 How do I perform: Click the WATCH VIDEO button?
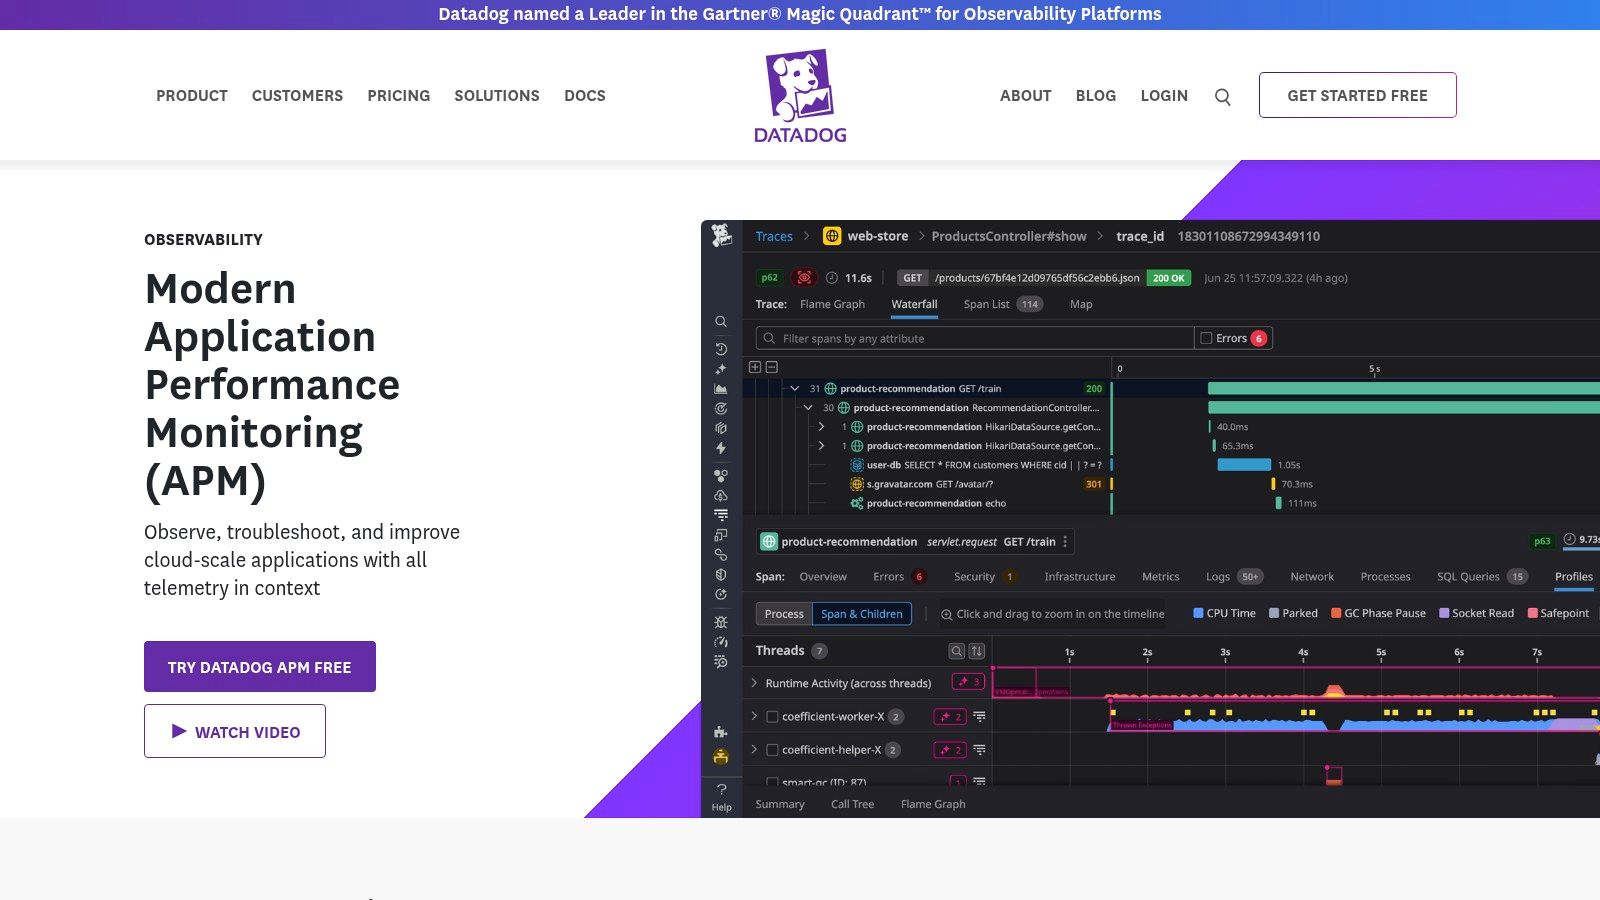[x=235, y=731]
